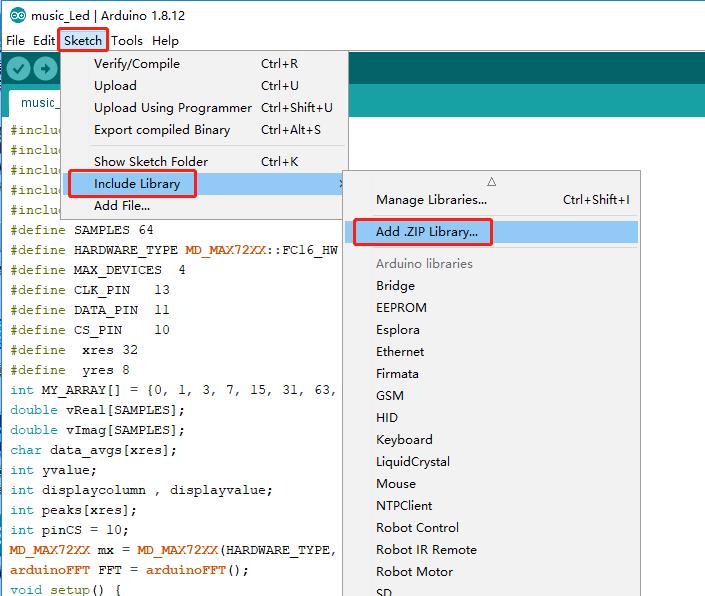Click the Verify checkmark toolbar icon
The width and height of the screenshot is (705, 596).
(19, 68)
